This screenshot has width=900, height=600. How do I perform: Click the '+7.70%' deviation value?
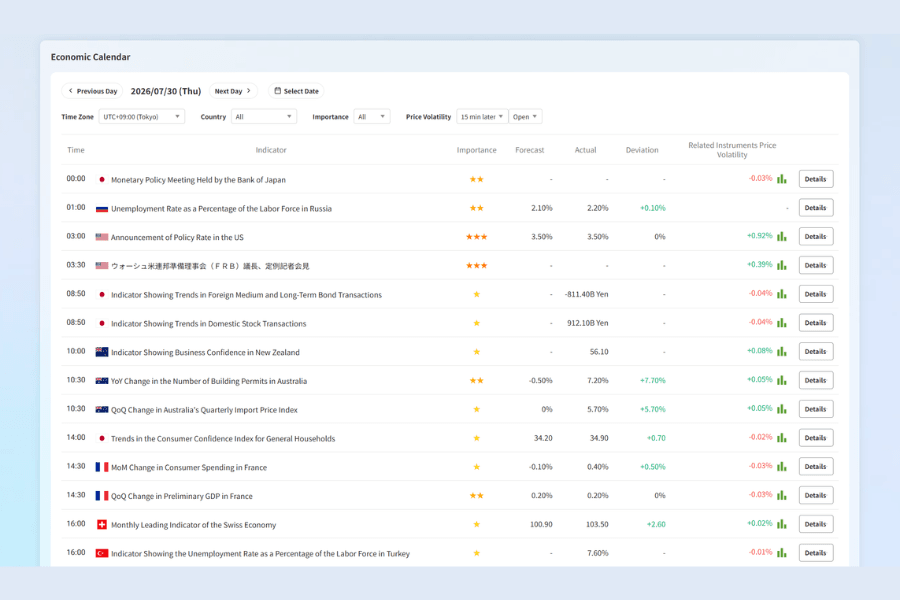pyautogui.click(x=653, y=380)
